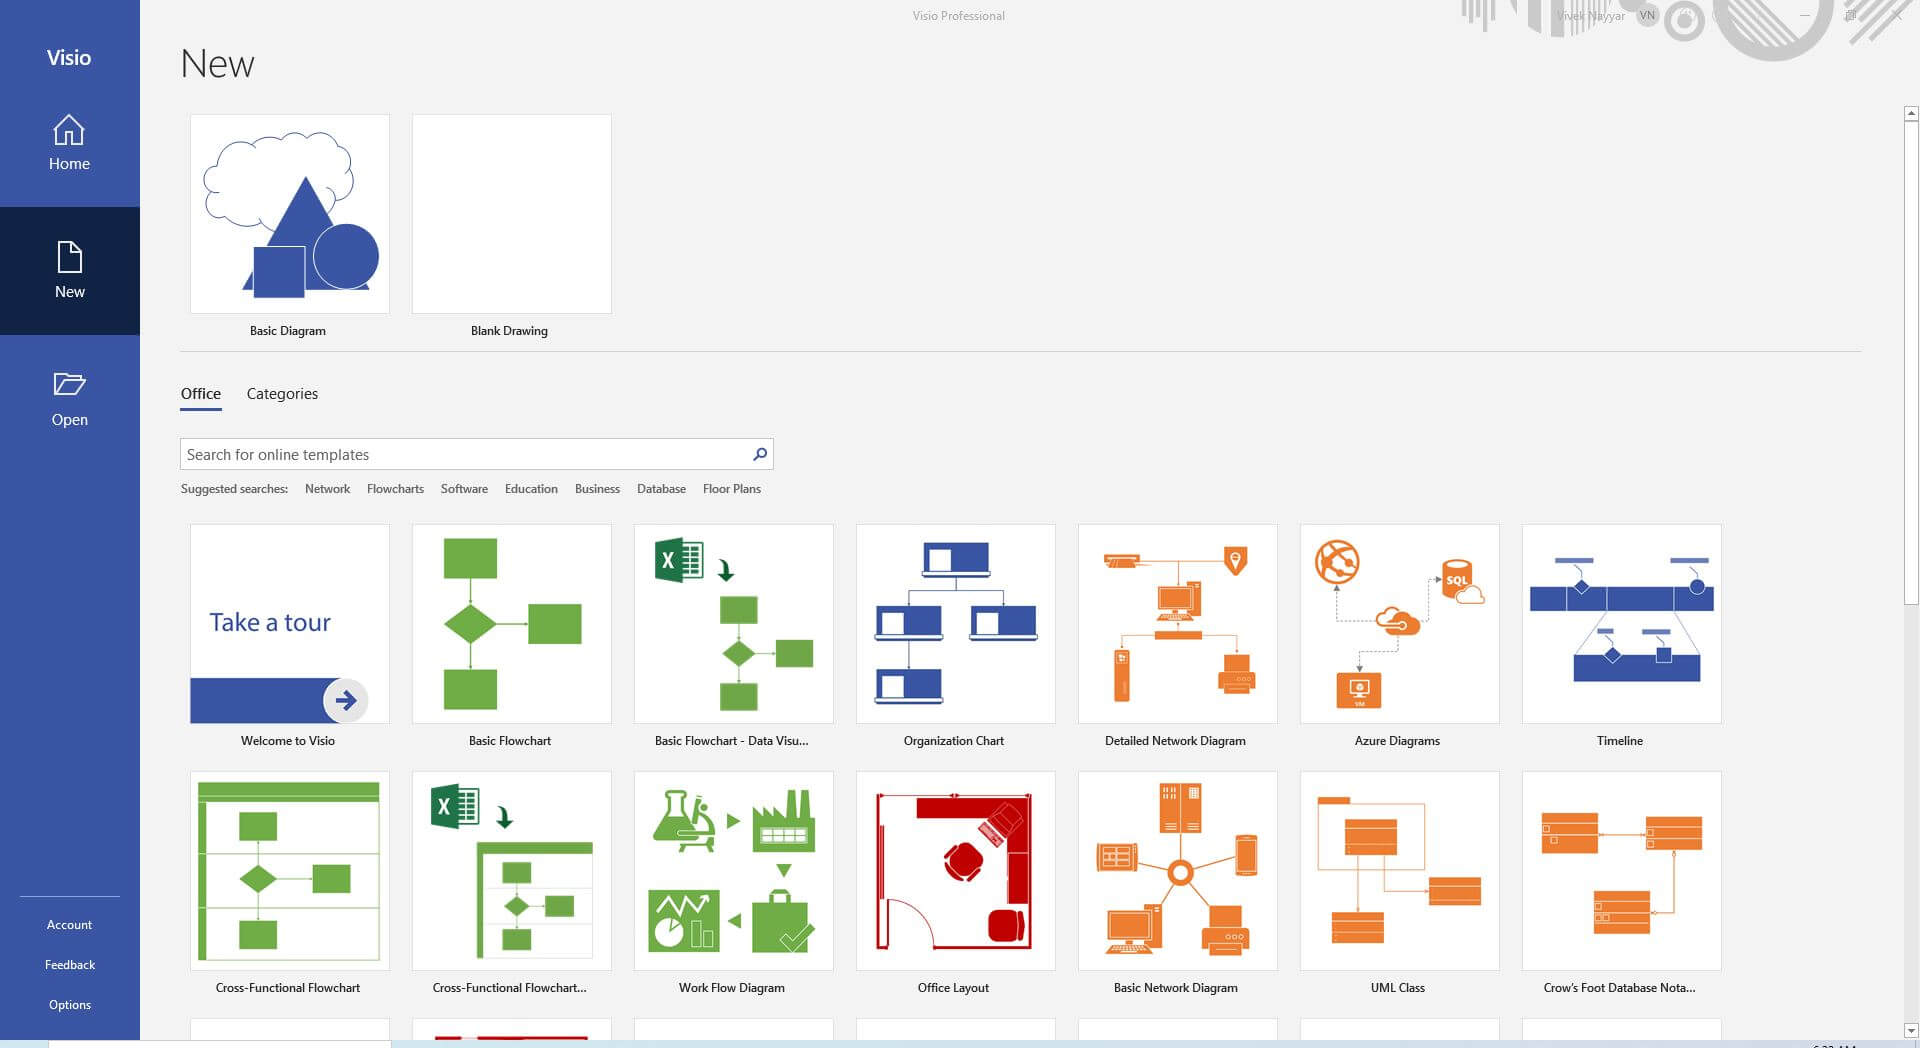The image size is (1920, 1048).
Task: Select Basic Flowchart - Data Visualizer template
Action: [x=734, y=624]
